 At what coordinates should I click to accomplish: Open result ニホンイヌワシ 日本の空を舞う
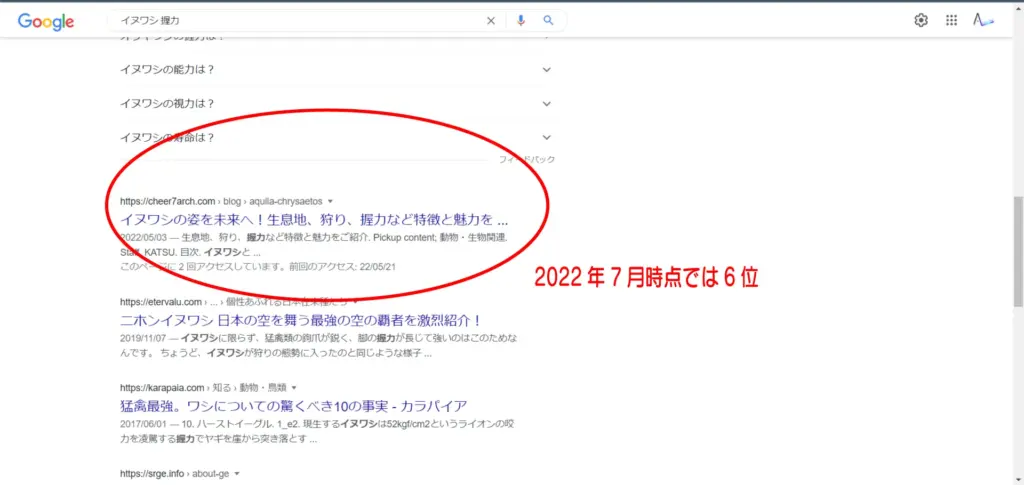pos(301,321)
